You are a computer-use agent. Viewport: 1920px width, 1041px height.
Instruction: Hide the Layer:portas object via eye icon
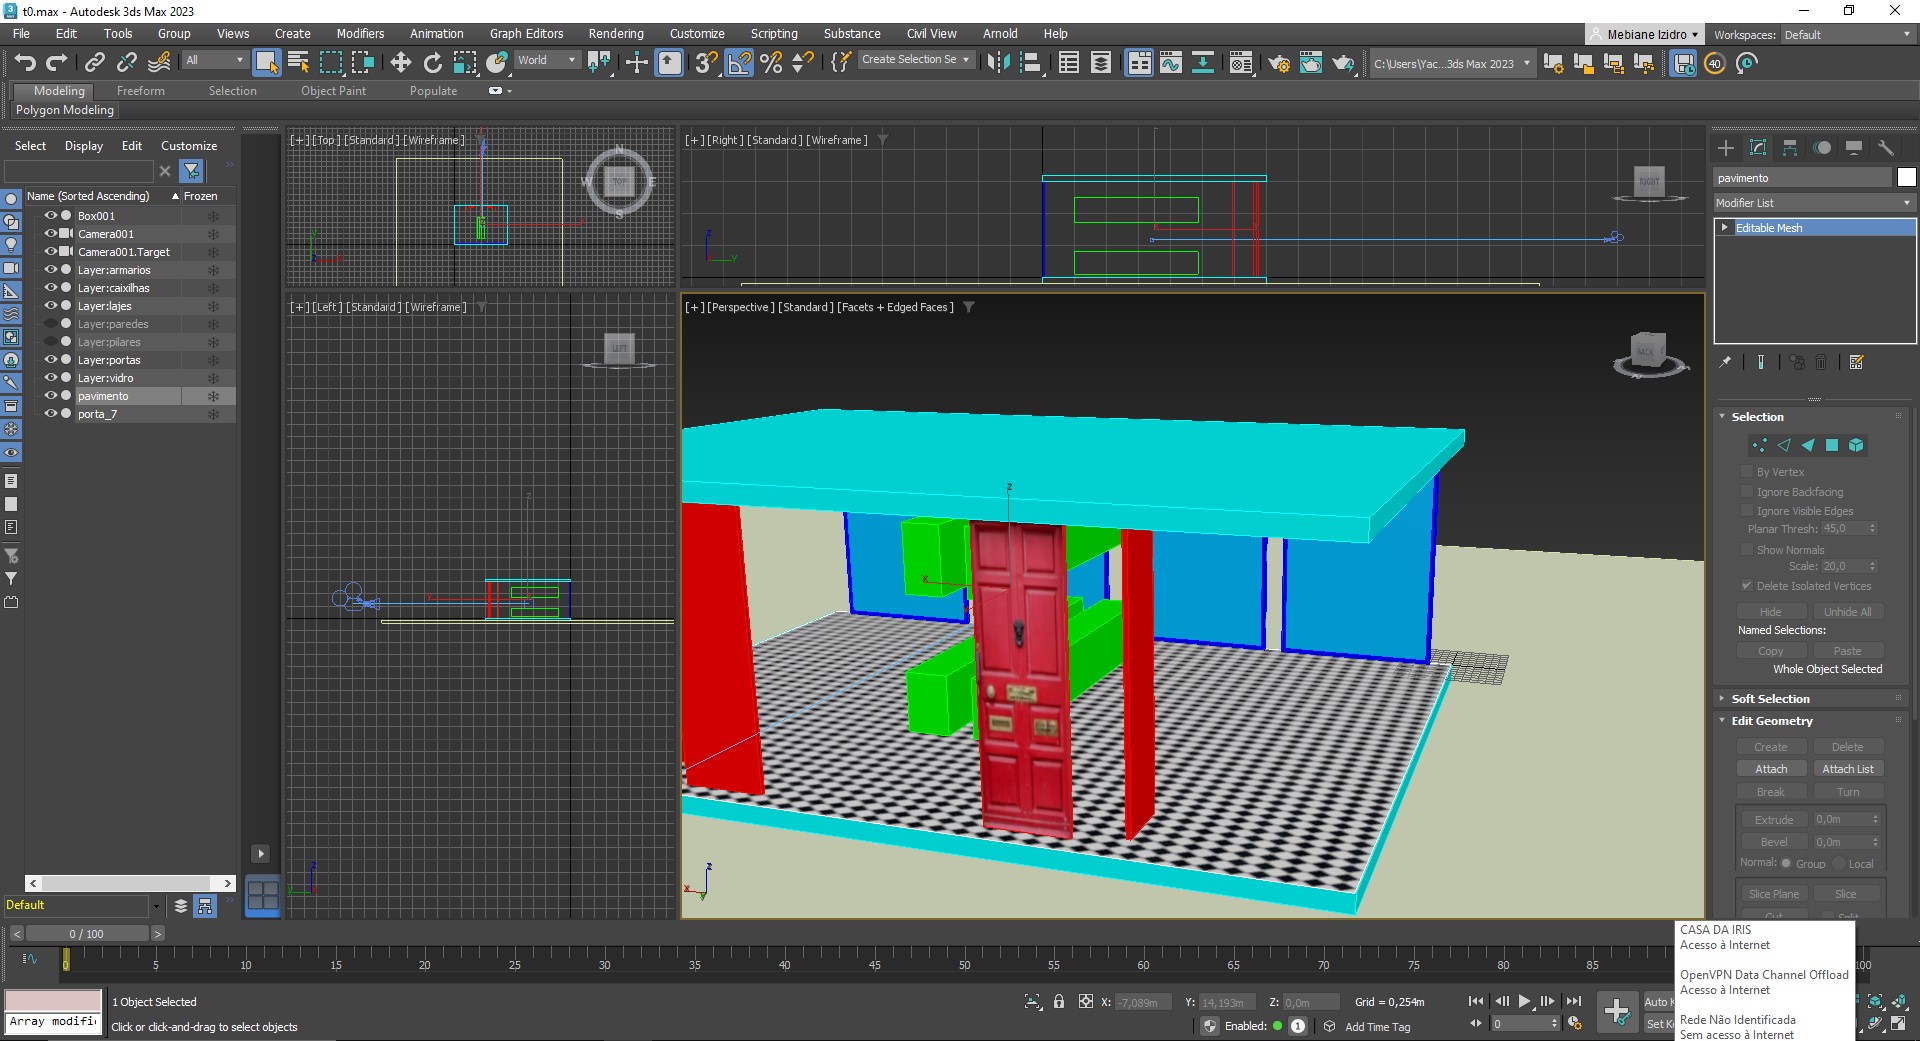tap(50, 360)
